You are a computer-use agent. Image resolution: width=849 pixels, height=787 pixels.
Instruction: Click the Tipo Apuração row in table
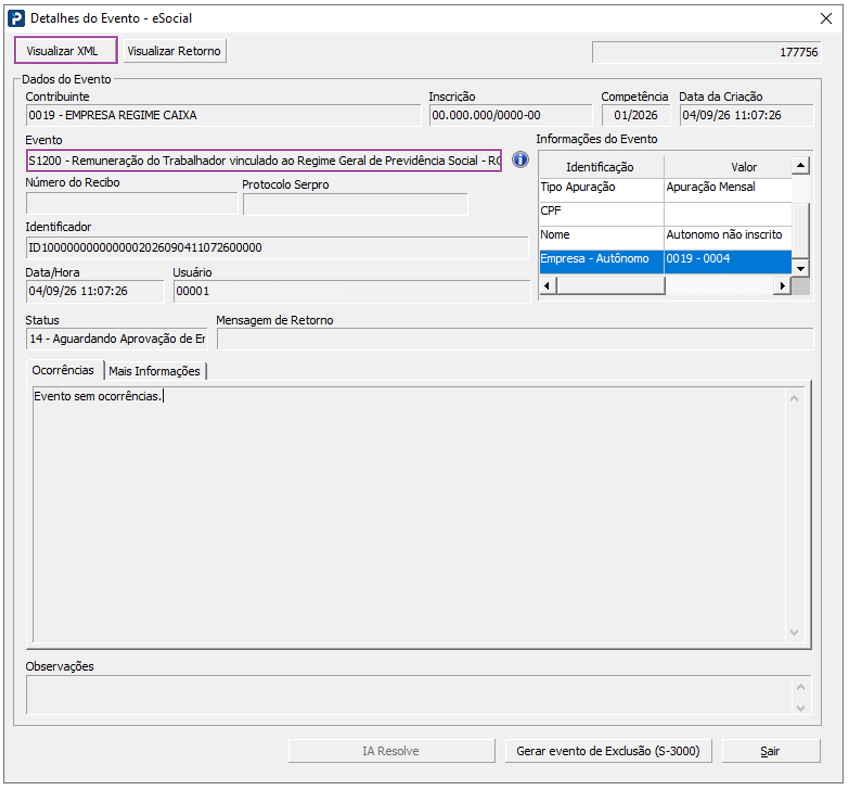pyautogui.click(x=665, y=188)
